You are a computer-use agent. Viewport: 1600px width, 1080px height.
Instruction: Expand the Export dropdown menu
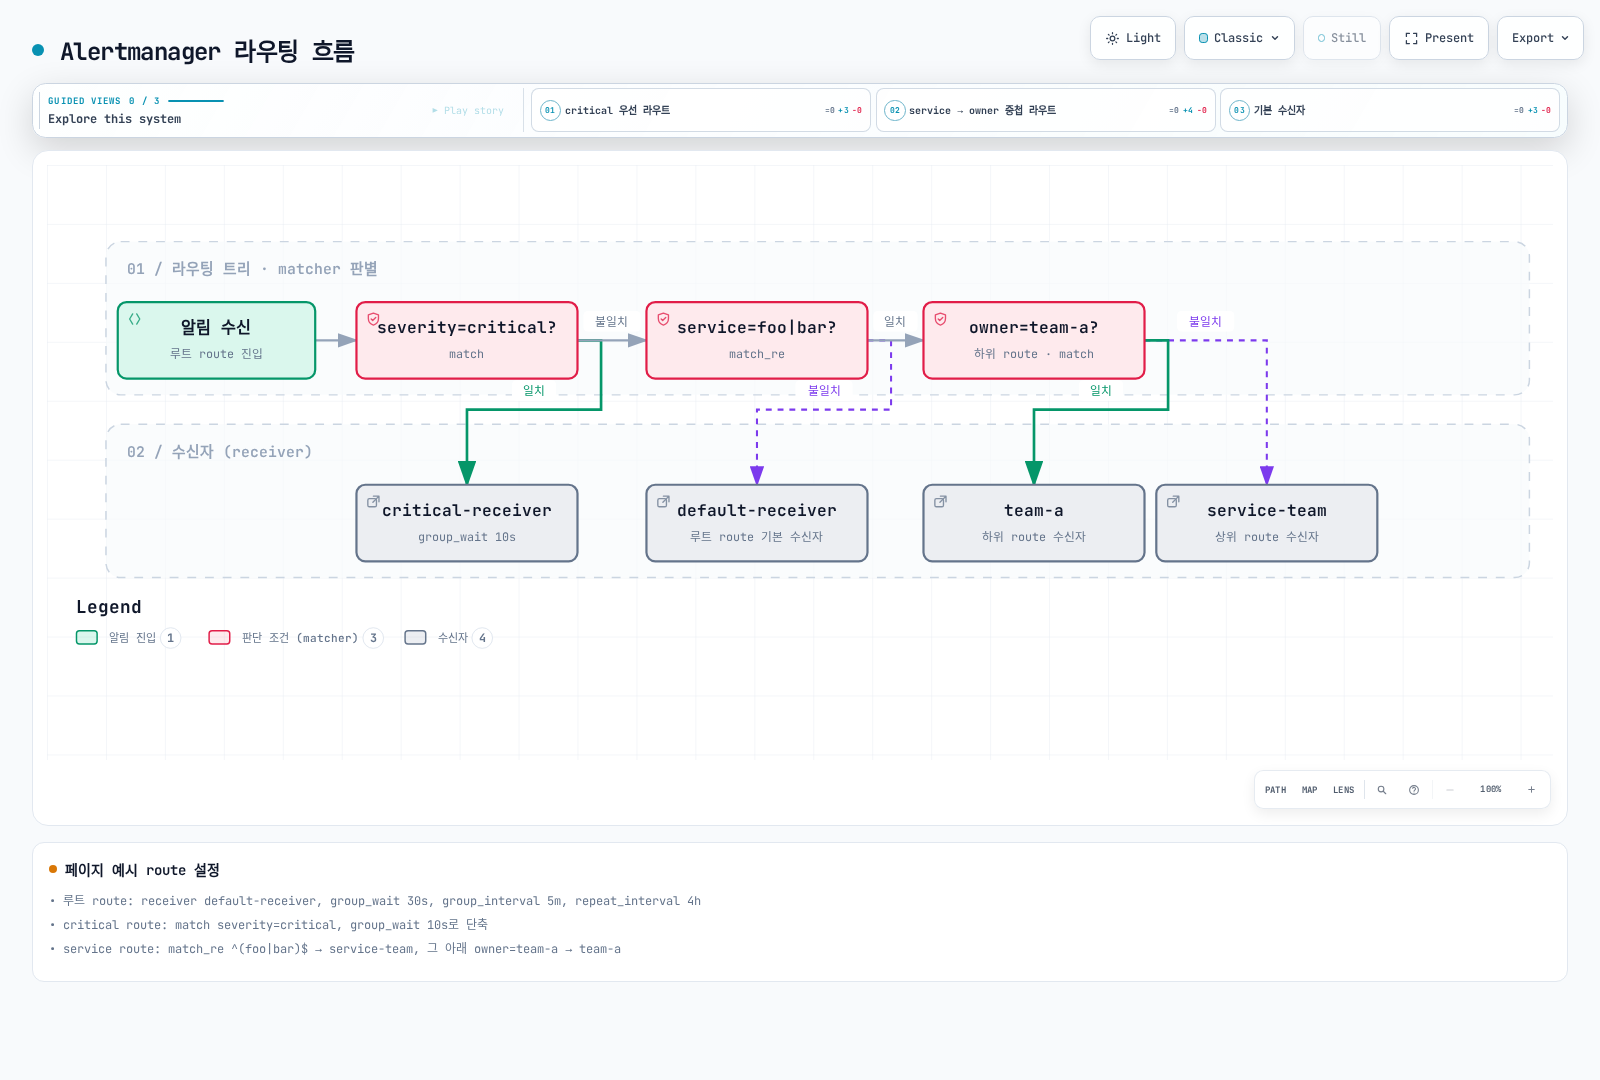pos(1540,38)
